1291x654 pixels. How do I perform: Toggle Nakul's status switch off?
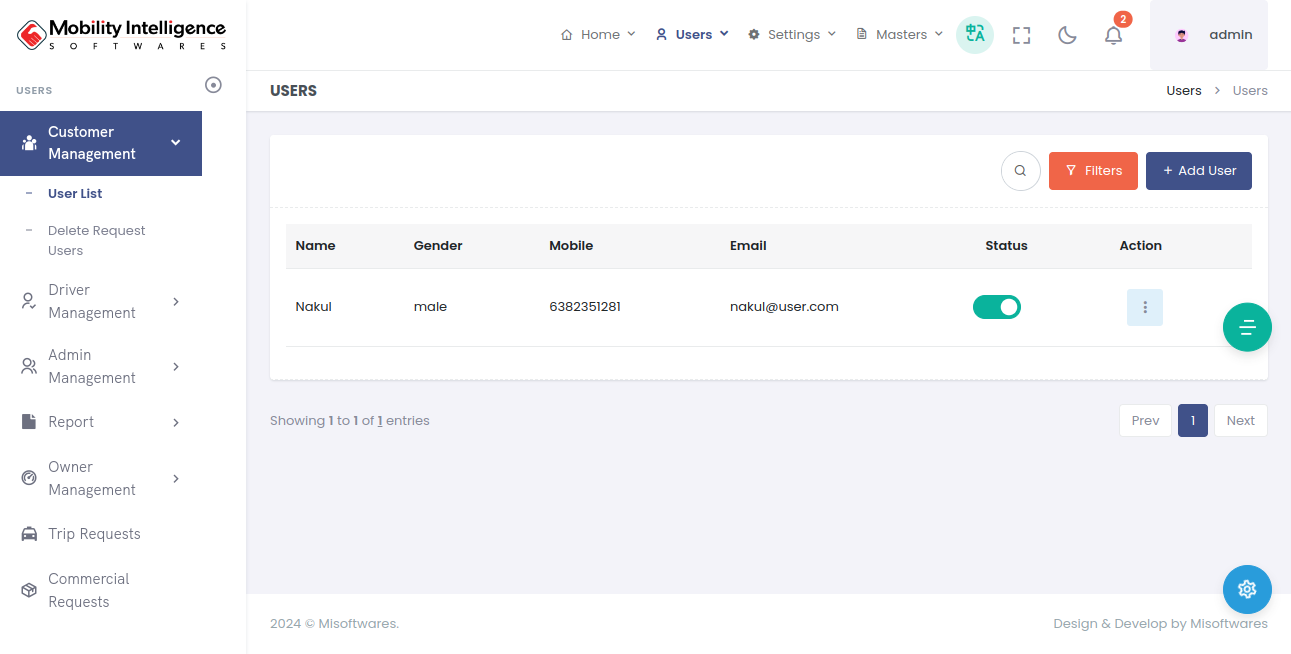(x=996, y=307)
